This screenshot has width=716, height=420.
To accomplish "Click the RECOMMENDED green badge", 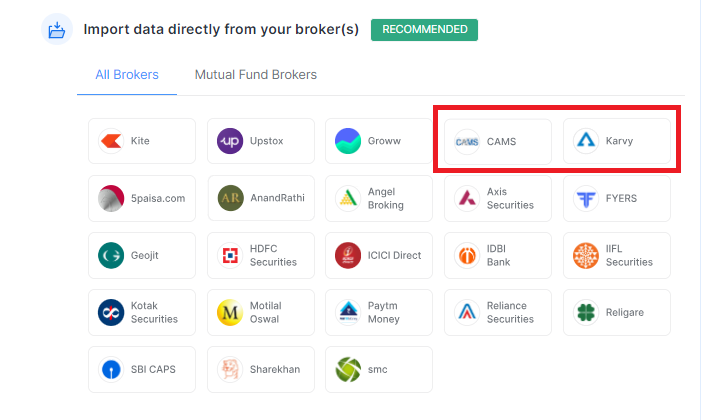I will (x=424, y=30).
